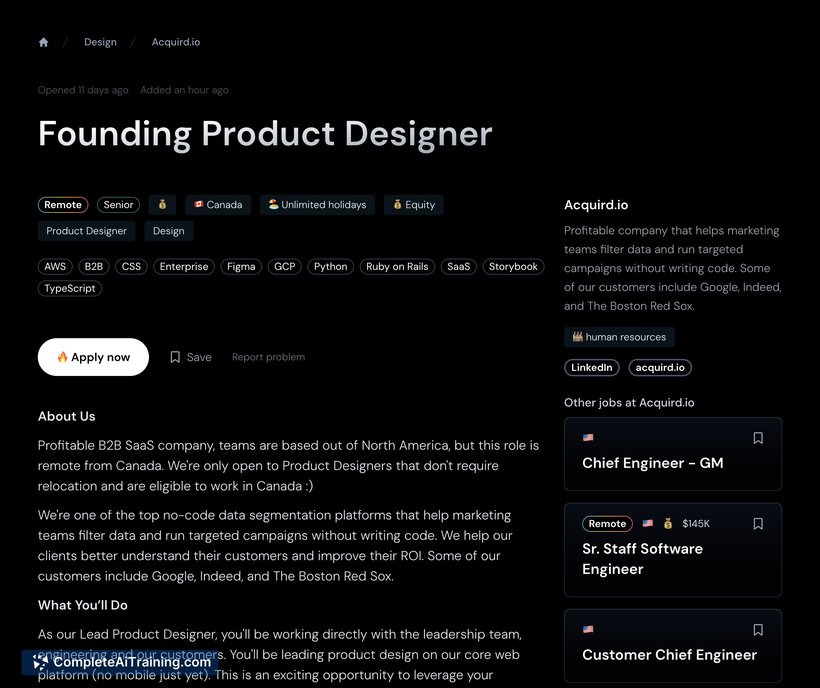This screenshot has width=820, height=688.
Task: Click Remote tag on Sr. Staff job card
Action: click(x=607, y=524)
